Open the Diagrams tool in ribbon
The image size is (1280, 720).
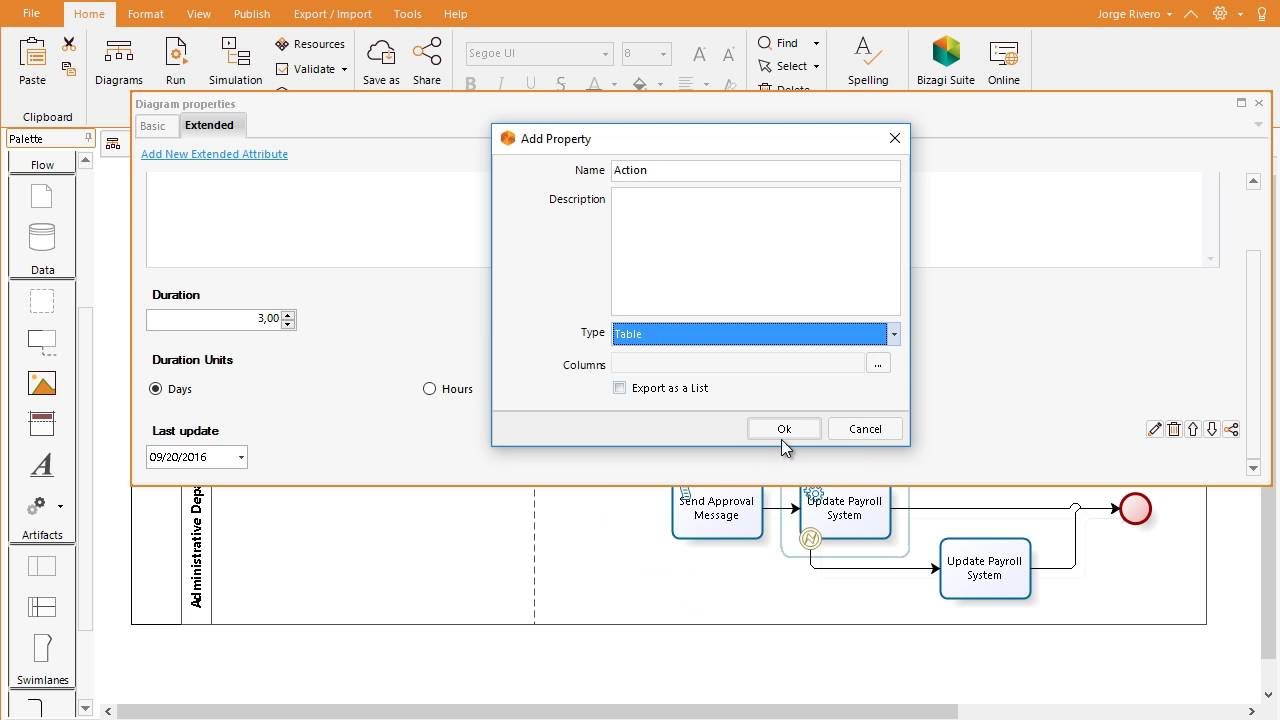(119, 60)
